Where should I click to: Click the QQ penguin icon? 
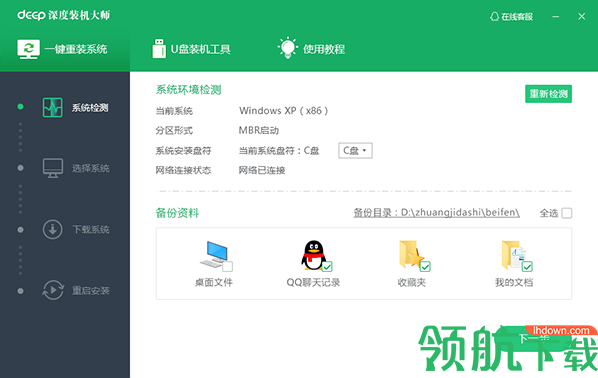313,255
